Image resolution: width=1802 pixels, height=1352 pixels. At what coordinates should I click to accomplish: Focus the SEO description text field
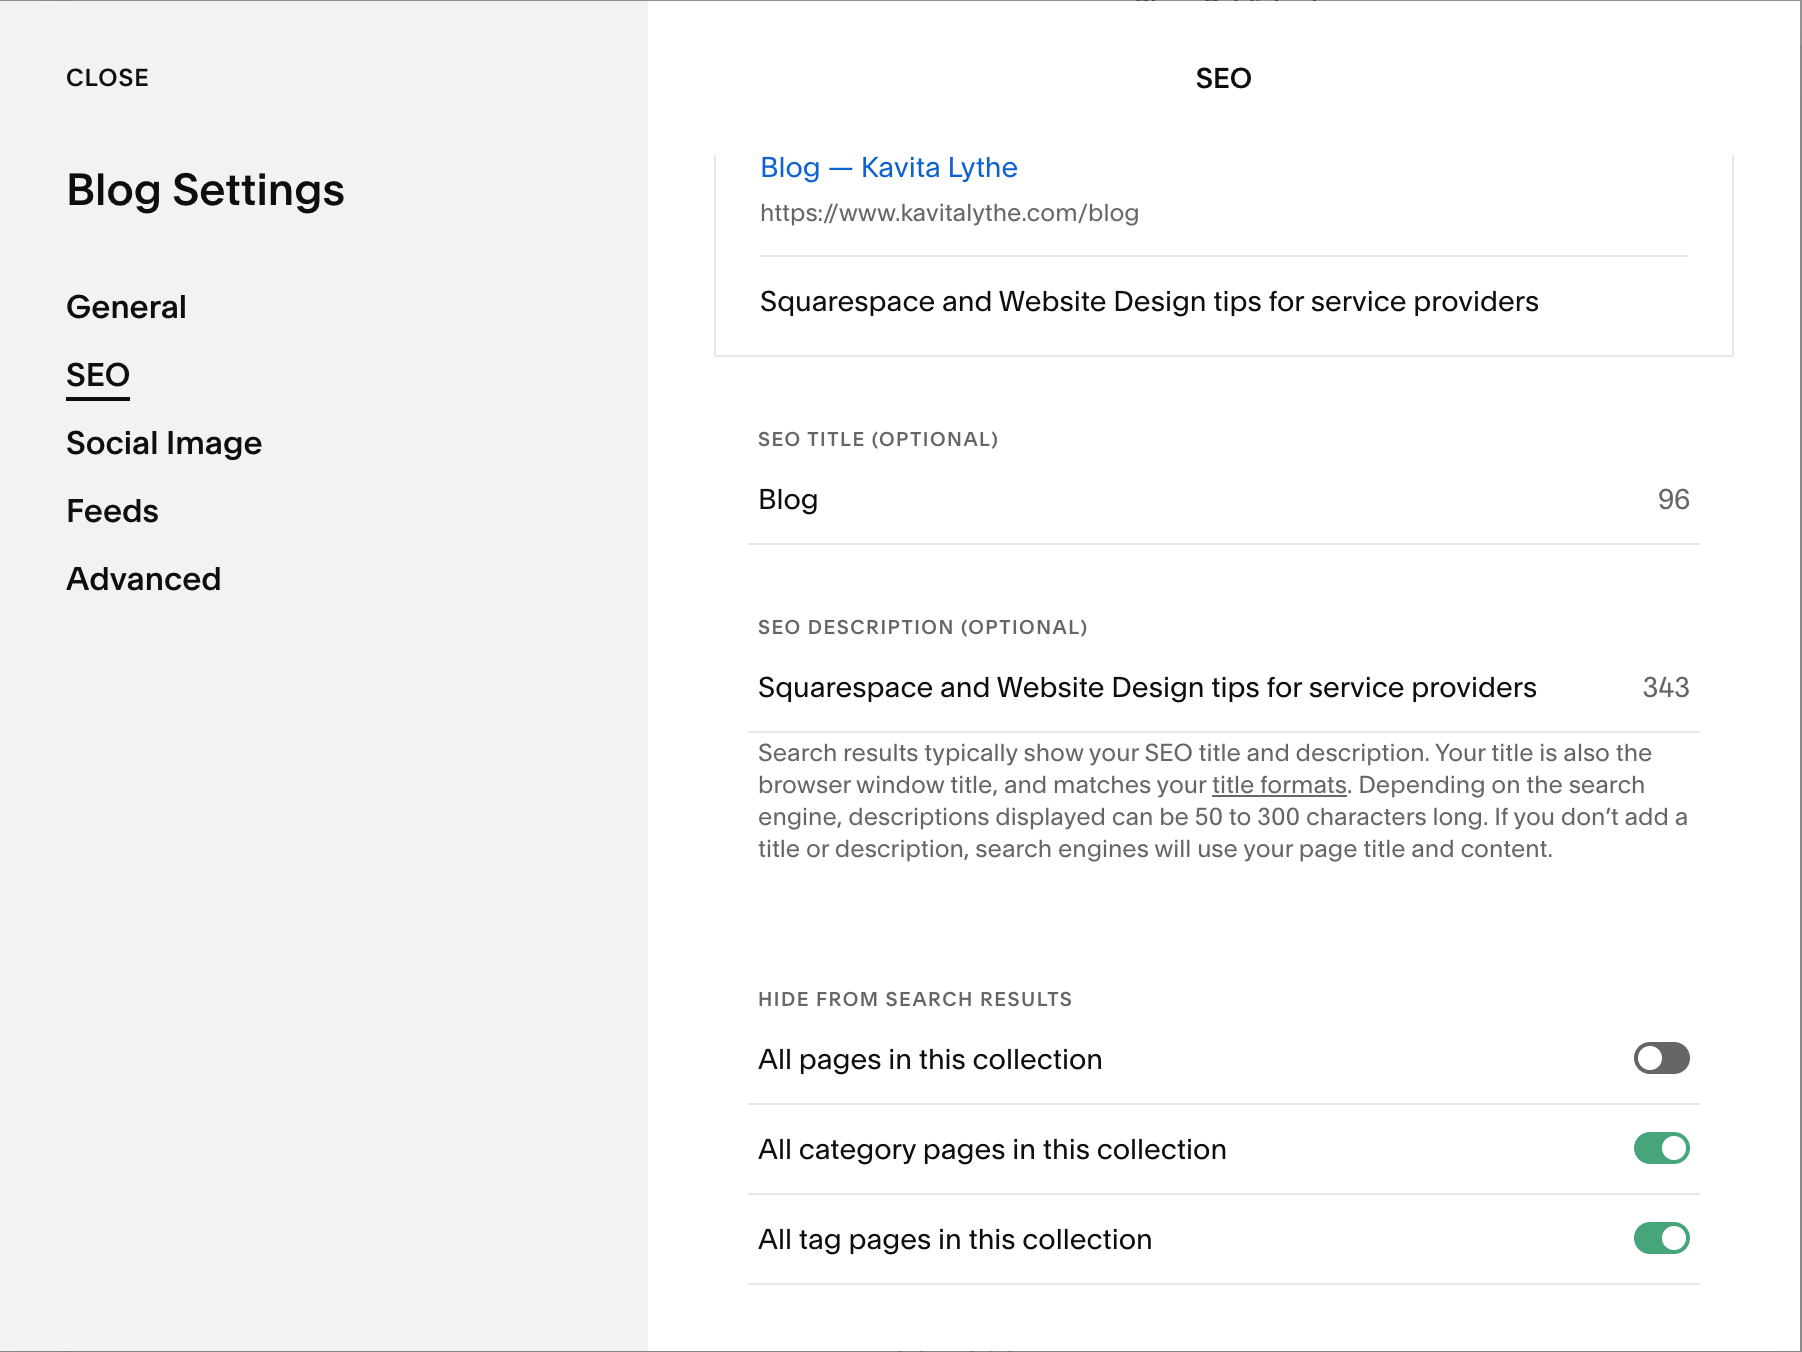[x=1146, y=688]
